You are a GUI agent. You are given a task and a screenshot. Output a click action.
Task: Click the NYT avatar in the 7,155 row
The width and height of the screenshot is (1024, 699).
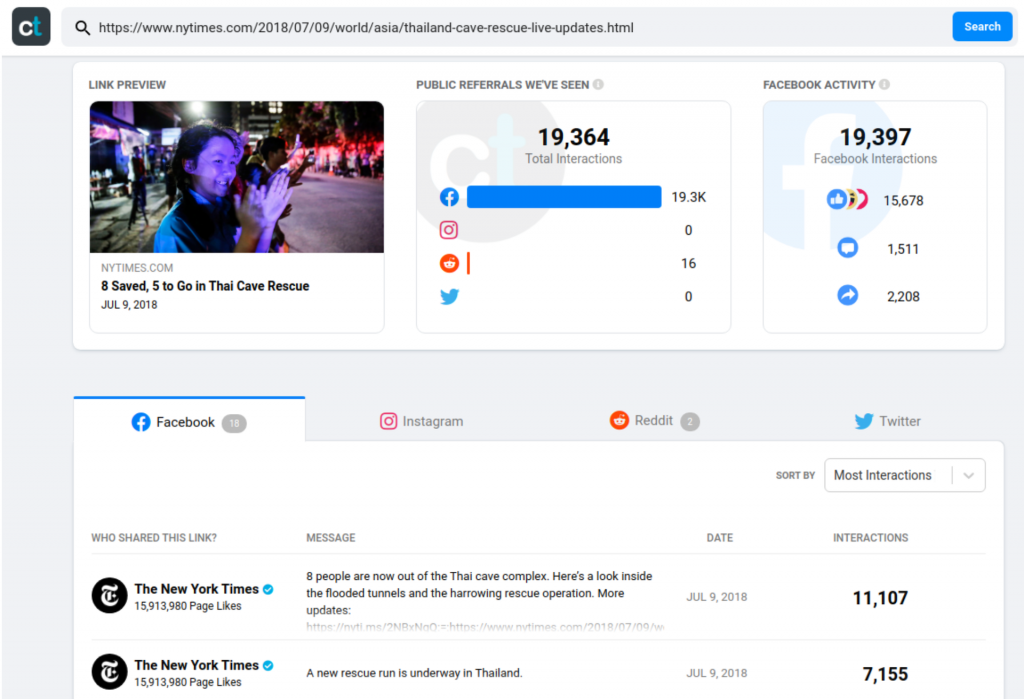tap(109, 672)
